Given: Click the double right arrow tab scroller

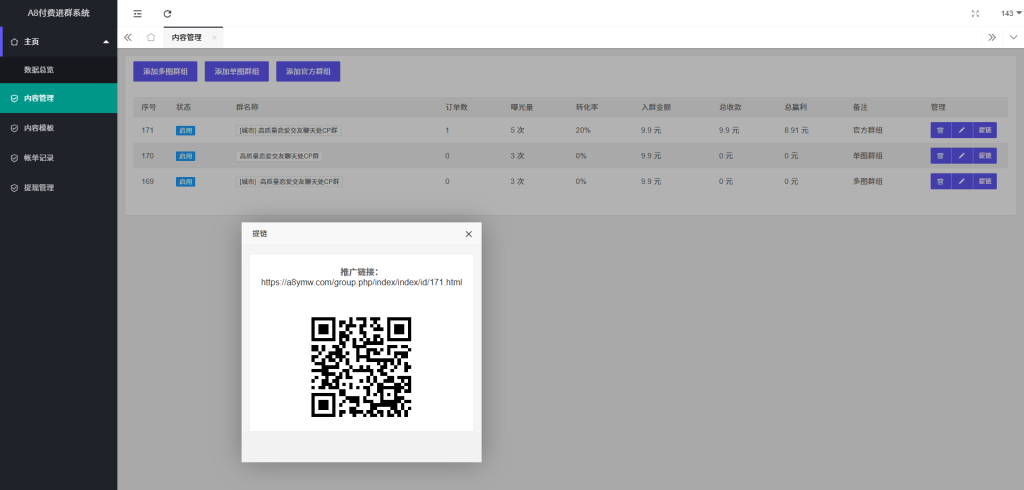Looking at the screenshot, I should (992, 37).
